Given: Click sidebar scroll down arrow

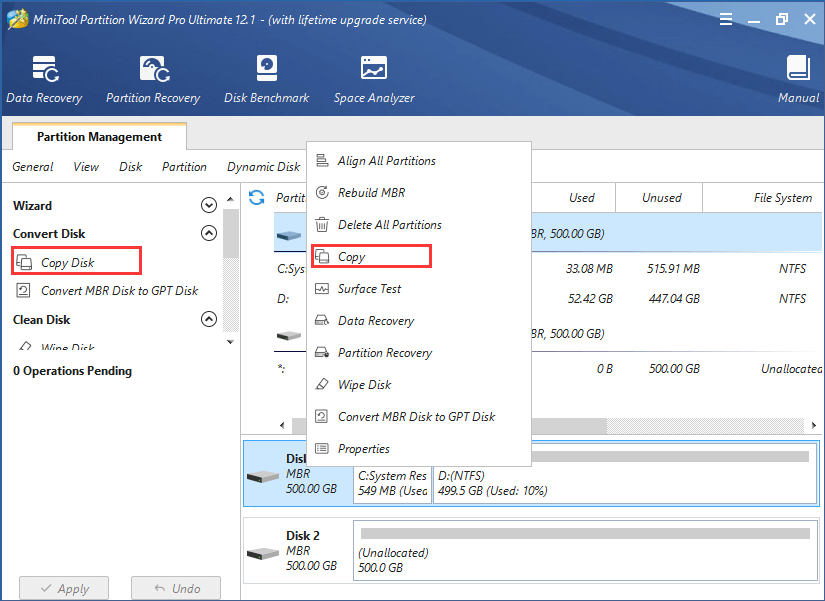Looking at the screenshot, I should click(230, 342).
